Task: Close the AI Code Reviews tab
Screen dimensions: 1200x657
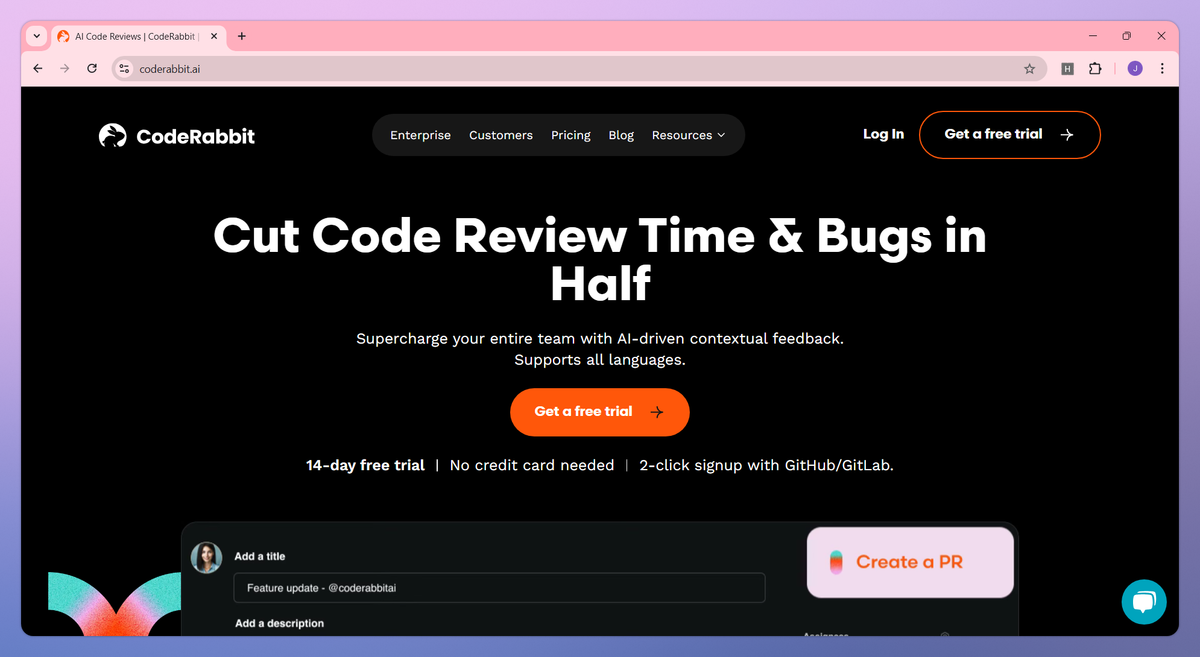Action: pyautogui.click(x=214, y=36)
